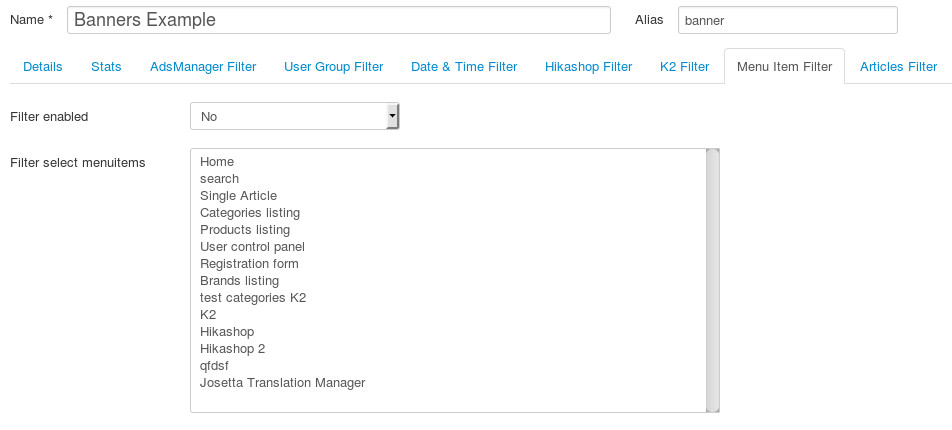952x430 pixels.
Task: Click the Menu Item Filter tab
Action: click(784, 67)
